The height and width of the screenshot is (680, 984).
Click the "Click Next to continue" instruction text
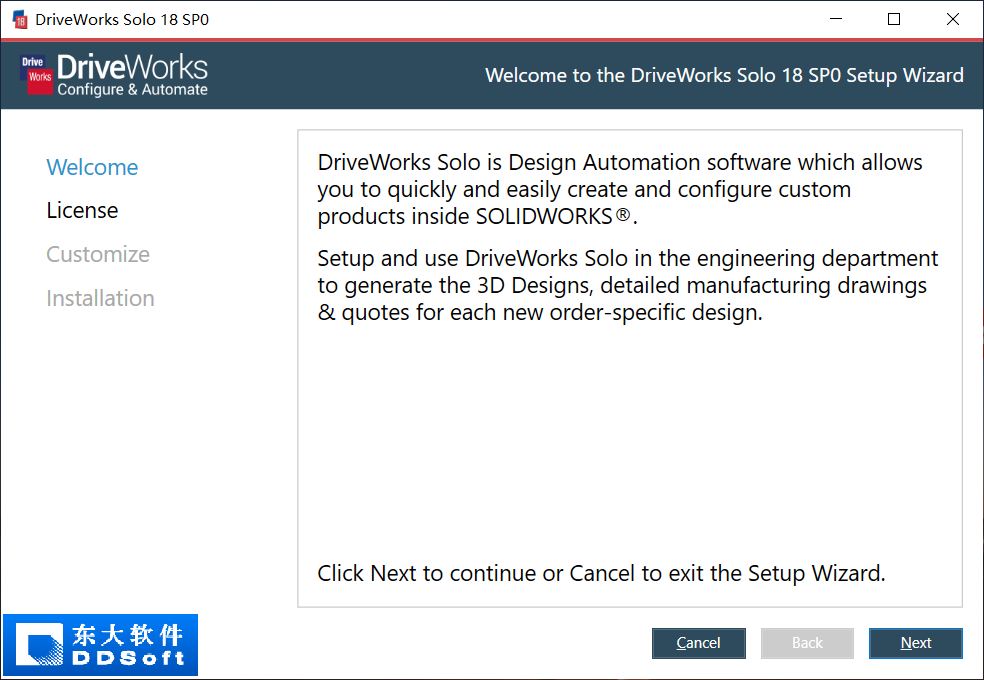pos(601,573)
